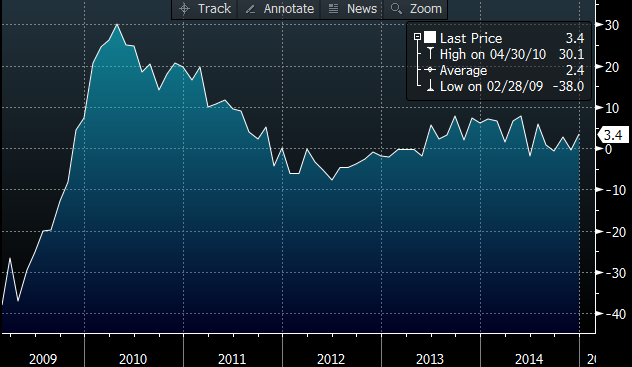Click the Track crosshair icon
Image resolution: width=632 pixels, height=367 pixels.
[x=184, y=8]
